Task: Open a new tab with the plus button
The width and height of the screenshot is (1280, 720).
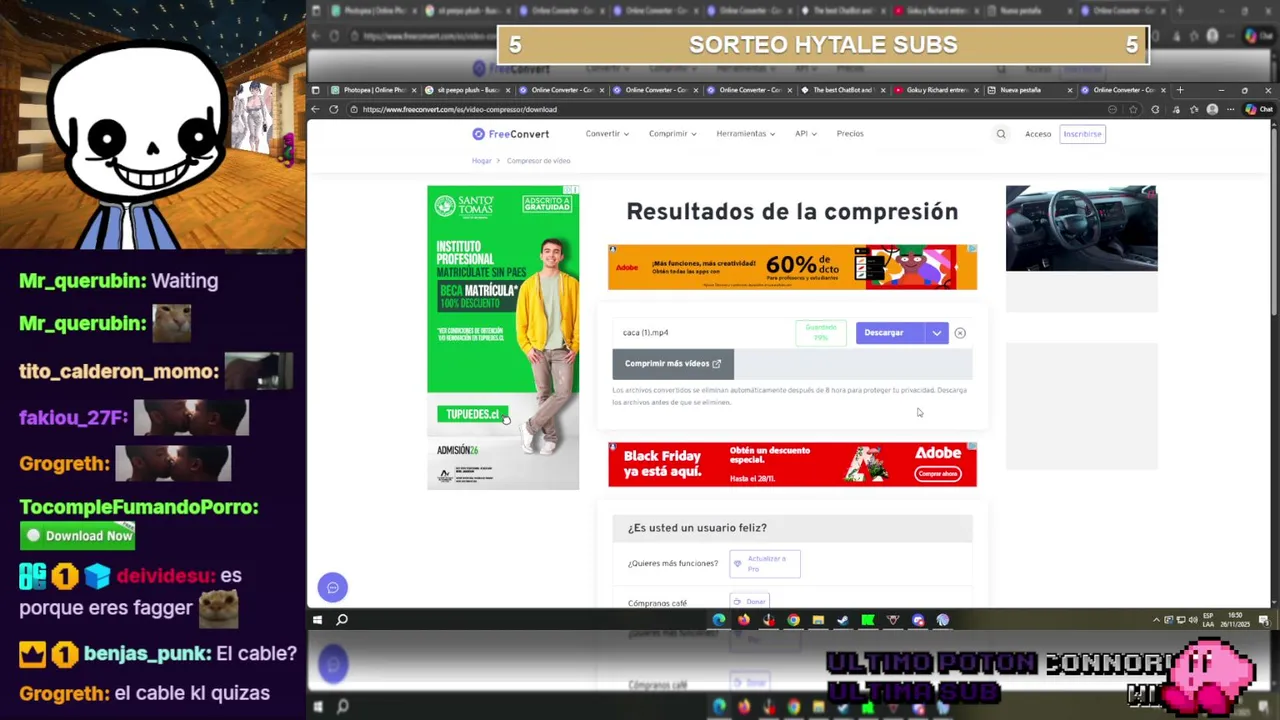Action: 1180,90
